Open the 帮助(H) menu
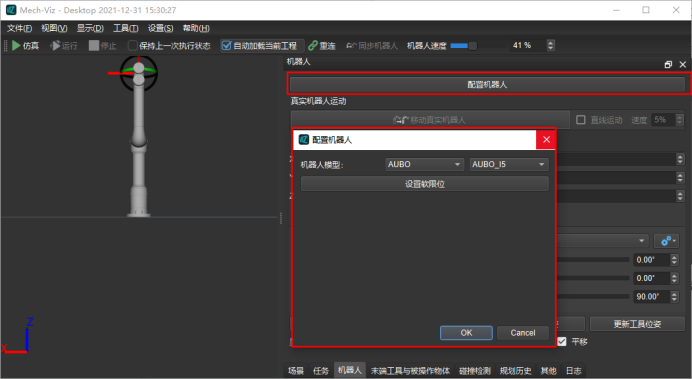 [x=196, y=28]
